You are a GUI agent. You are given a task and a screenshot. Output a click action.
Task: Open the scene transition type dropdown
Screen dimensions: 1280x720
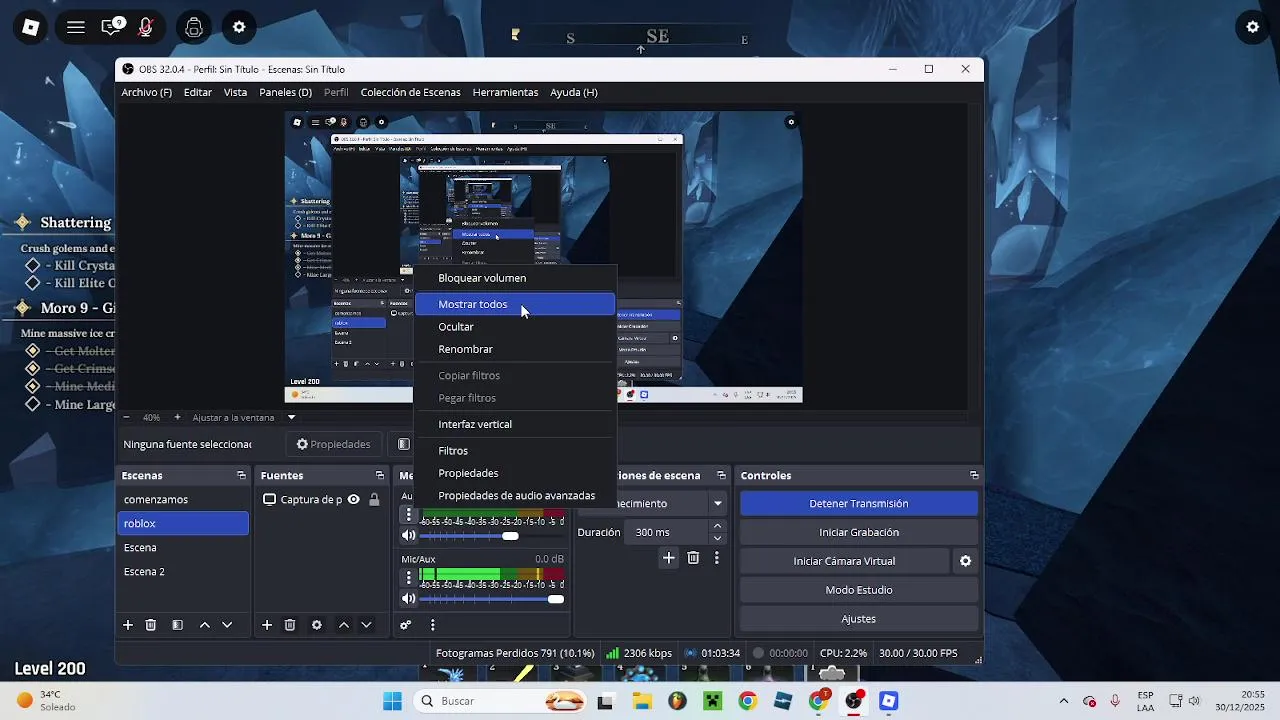(x=717, y=503)
